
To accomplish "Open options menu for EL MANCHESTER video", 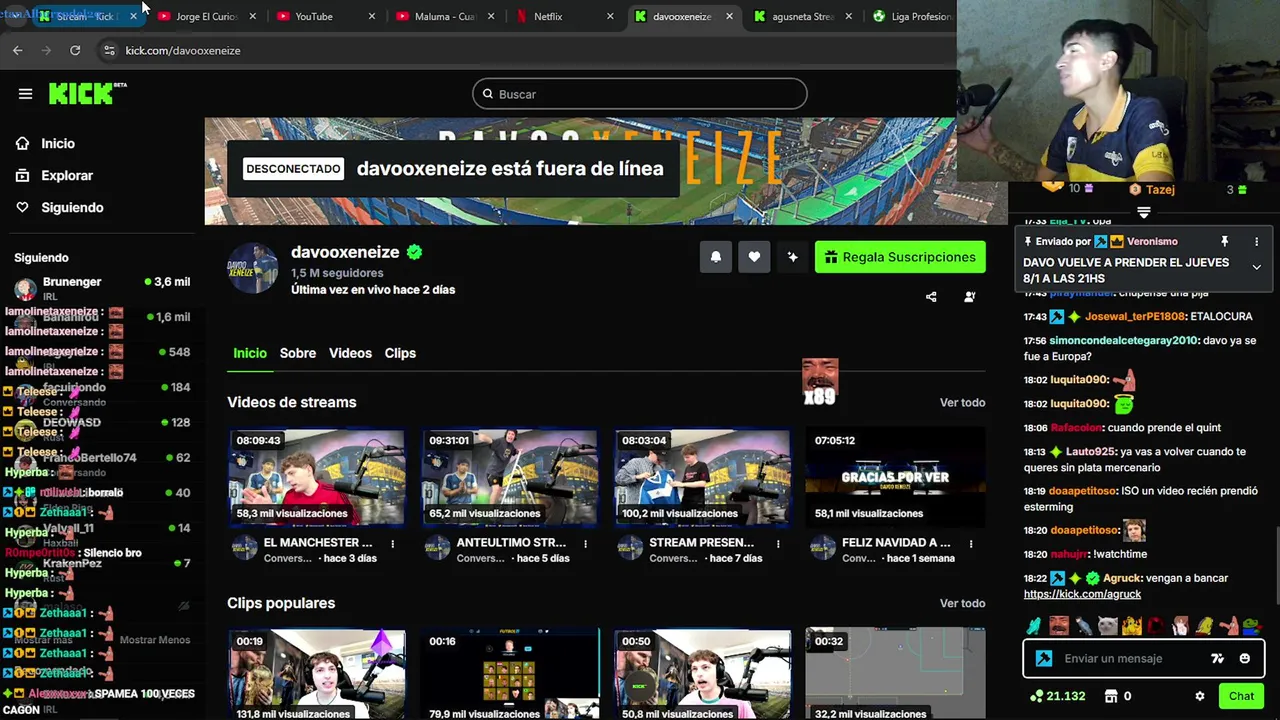I will coord(392,544).
